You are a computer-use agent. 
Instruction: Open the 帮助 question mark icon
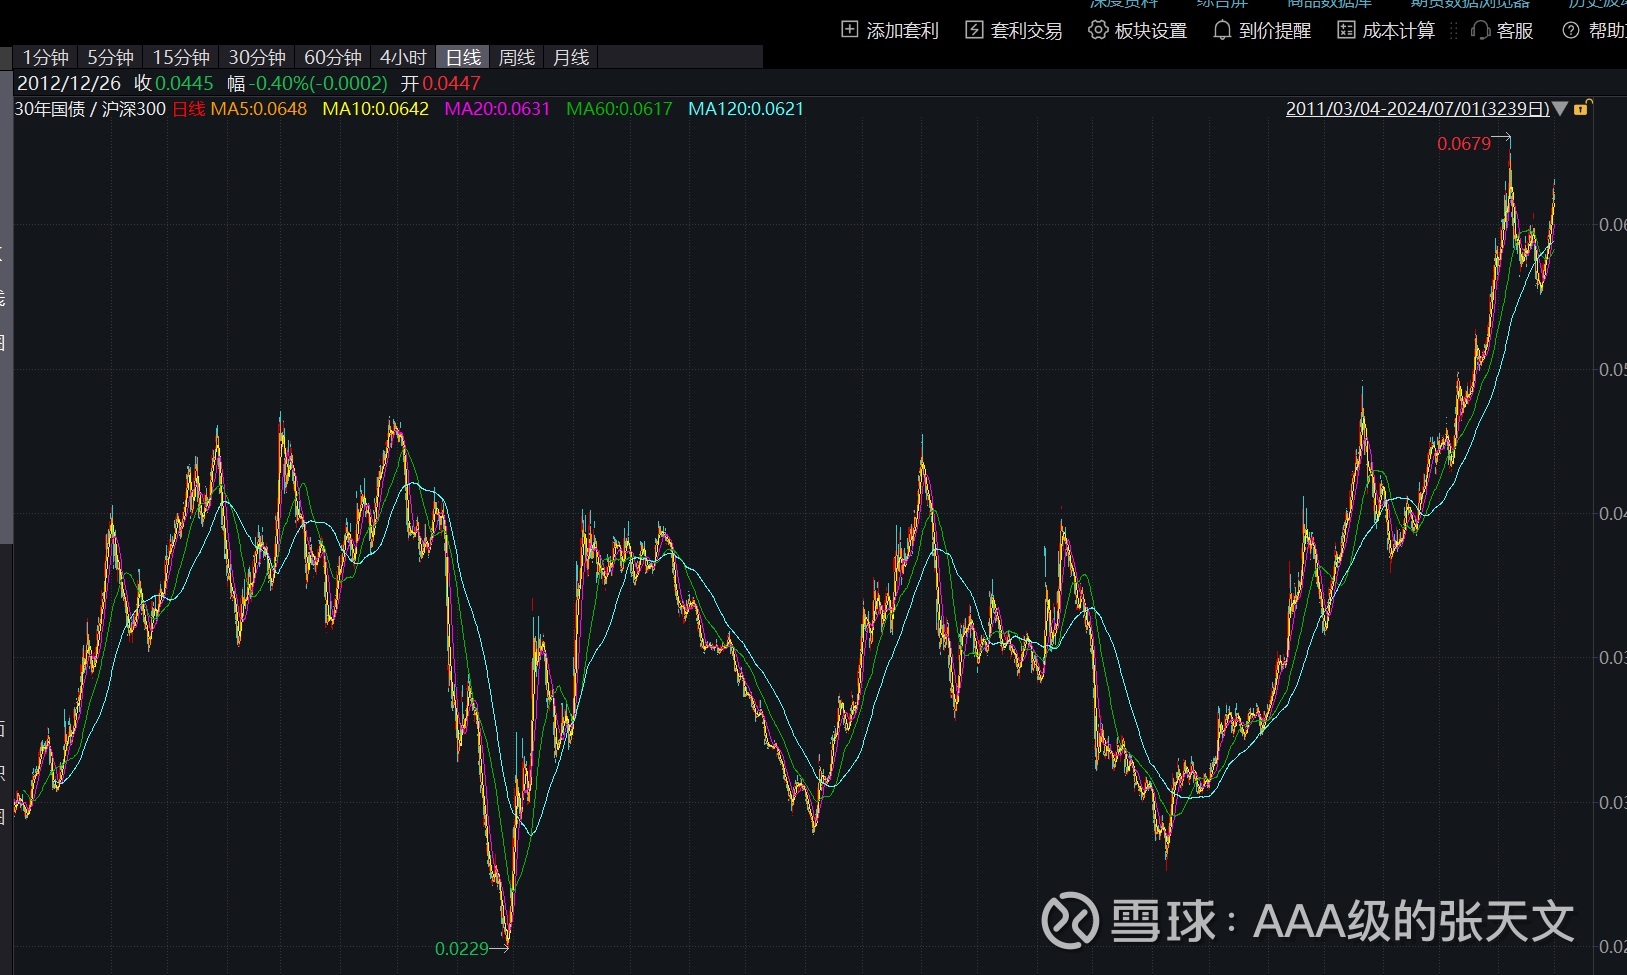(1571, 30)
